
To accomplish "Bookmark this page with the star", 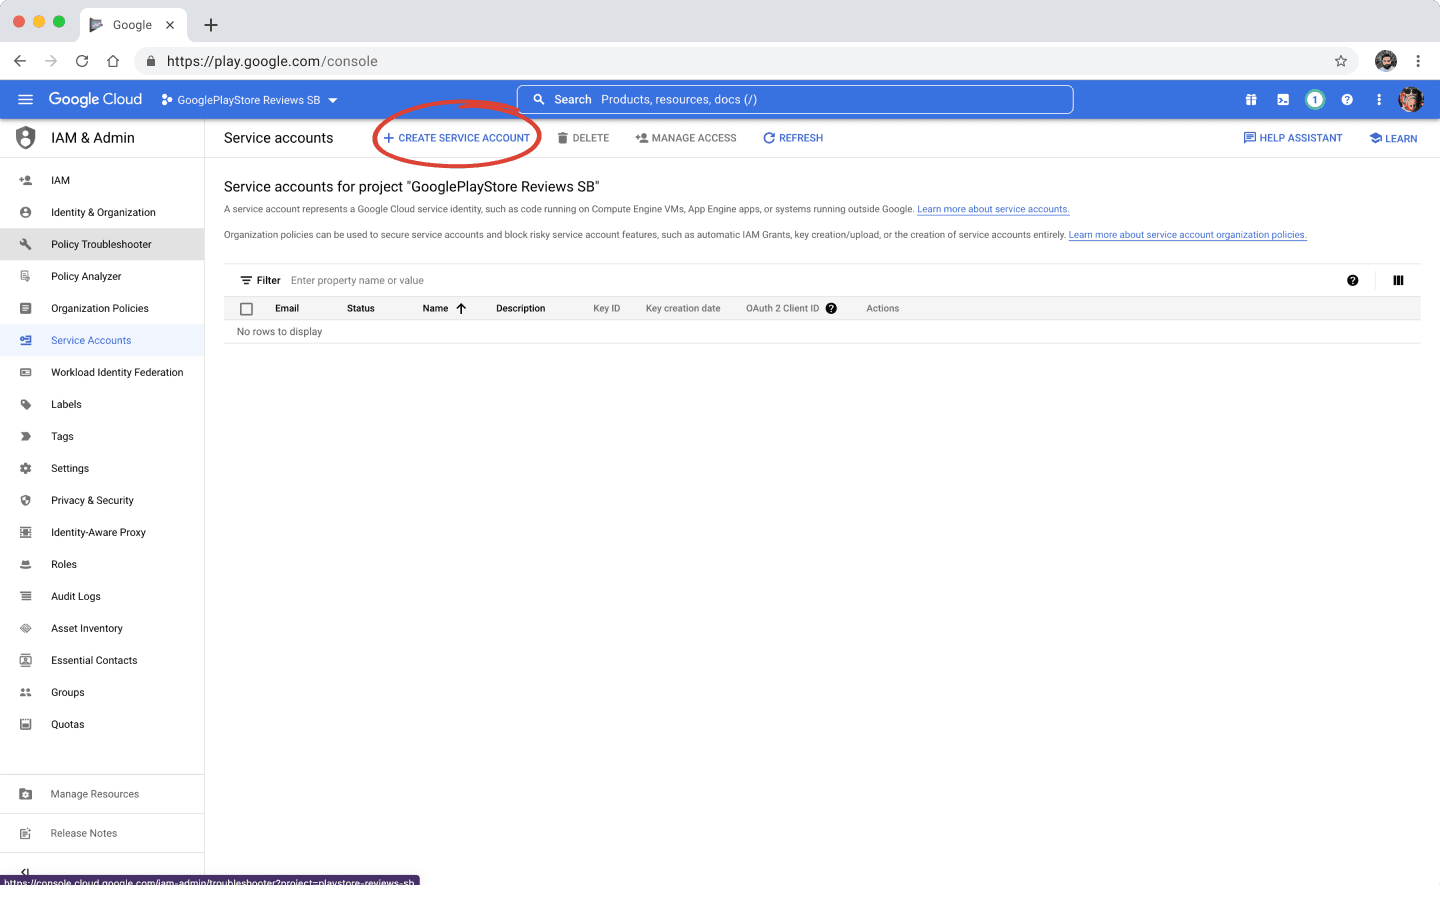I will (1341, 61).
